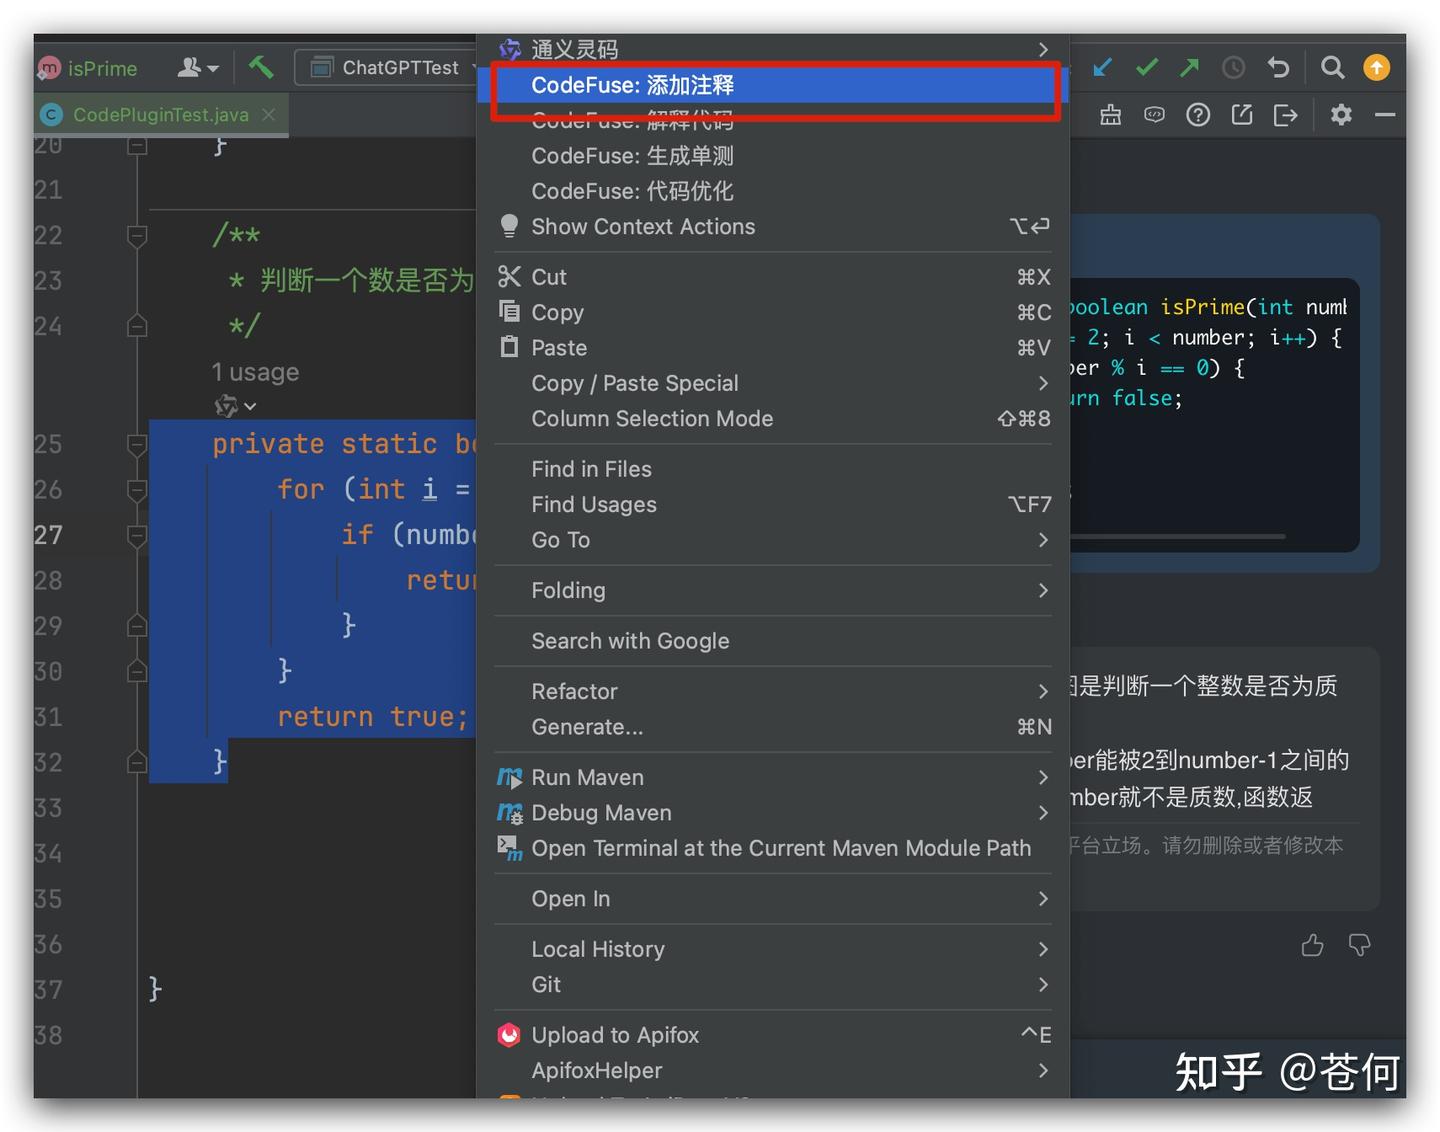
Task: Open the help question mark icon
Action: click(1198, 115)
